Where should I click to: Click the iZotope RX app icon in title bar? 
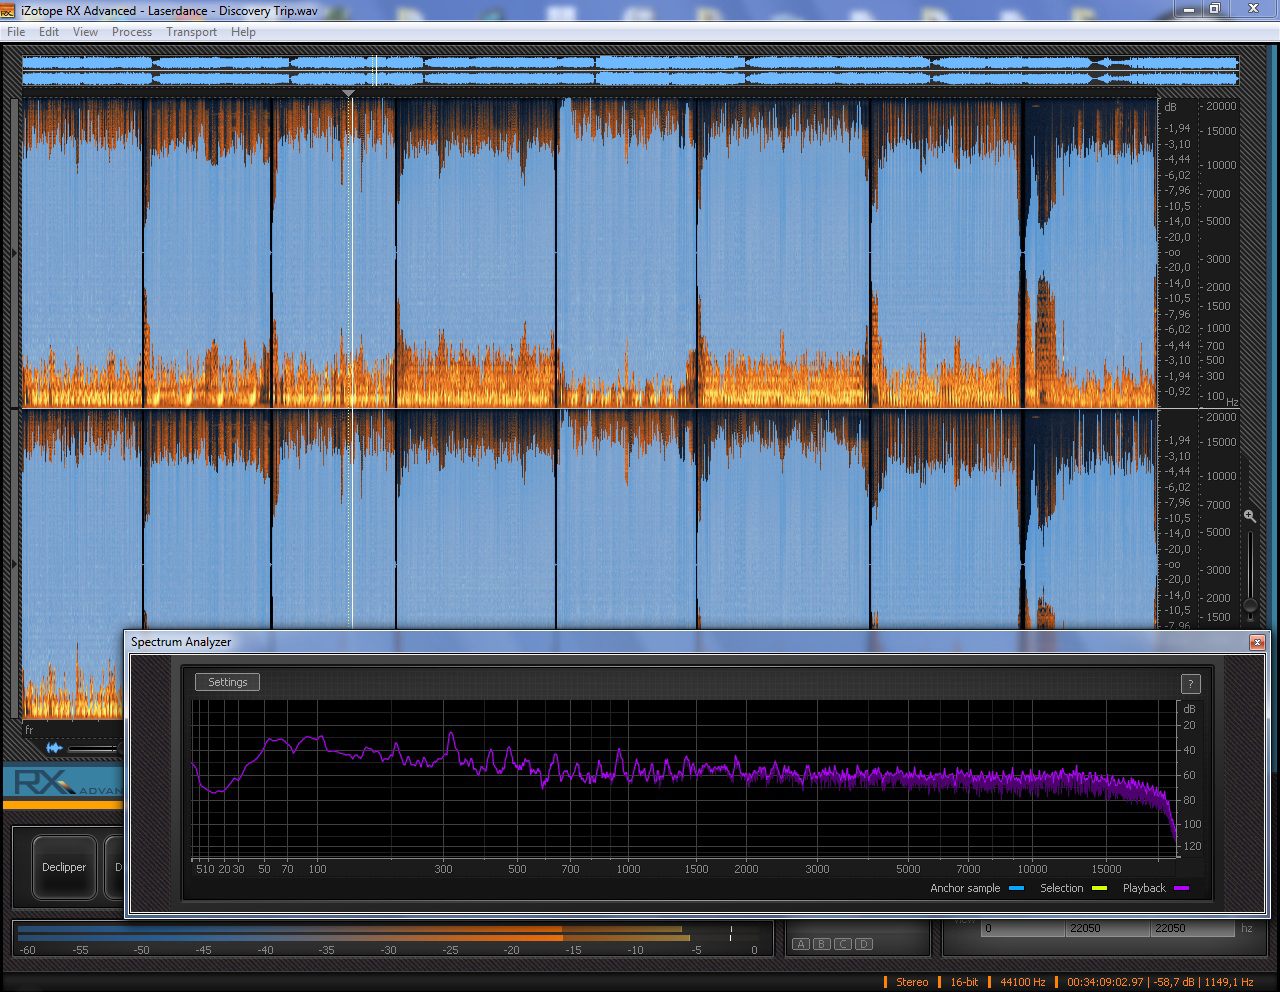pyautogui.click(x=8, y=10)
